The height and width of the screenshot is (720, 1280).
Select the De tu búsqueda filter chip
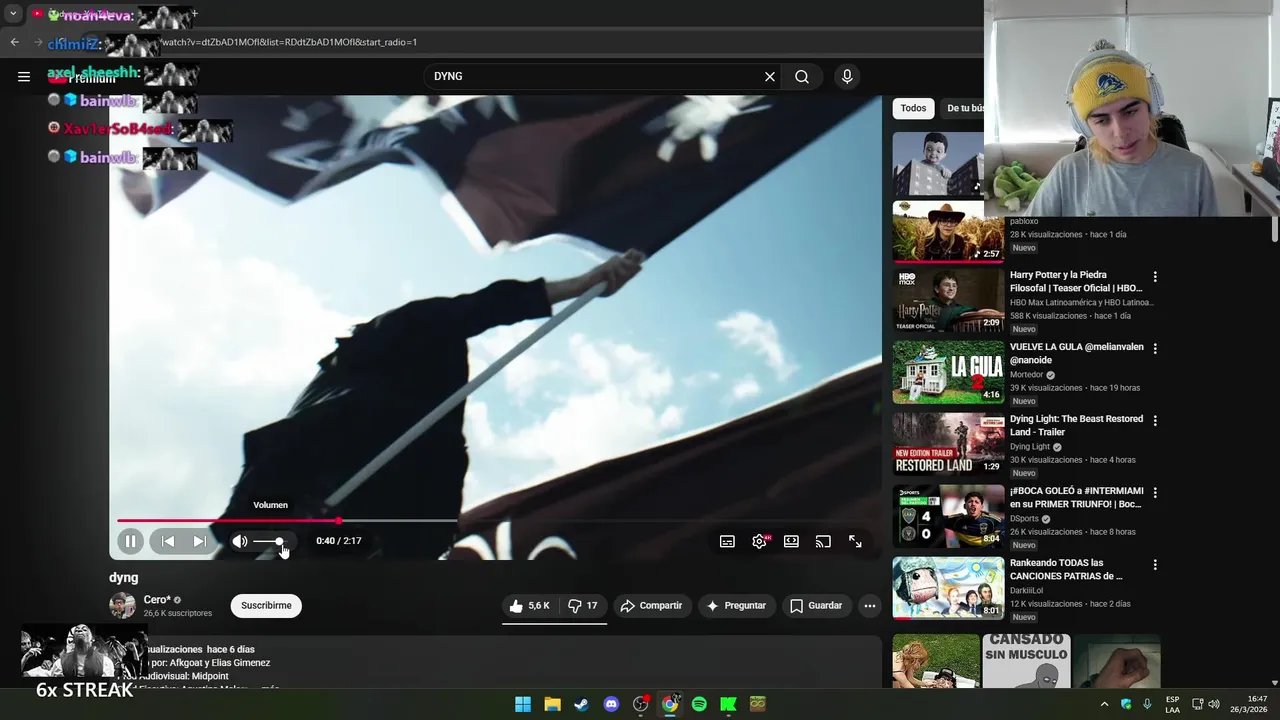click(x=964, y=108)
